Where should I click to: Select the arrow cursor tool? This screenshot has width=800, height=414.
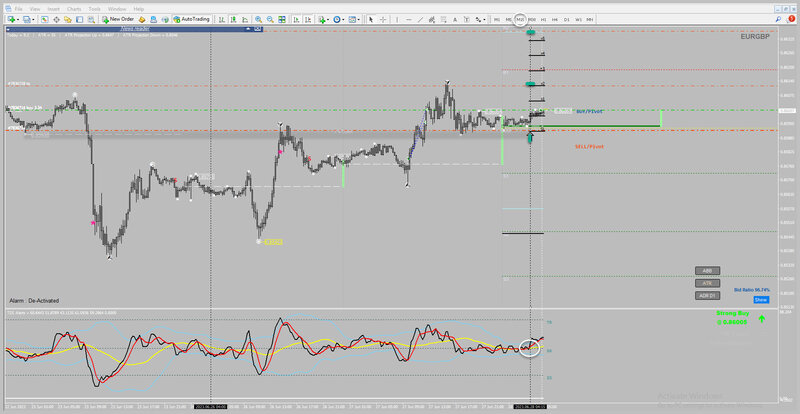click(x=371, y=19)
